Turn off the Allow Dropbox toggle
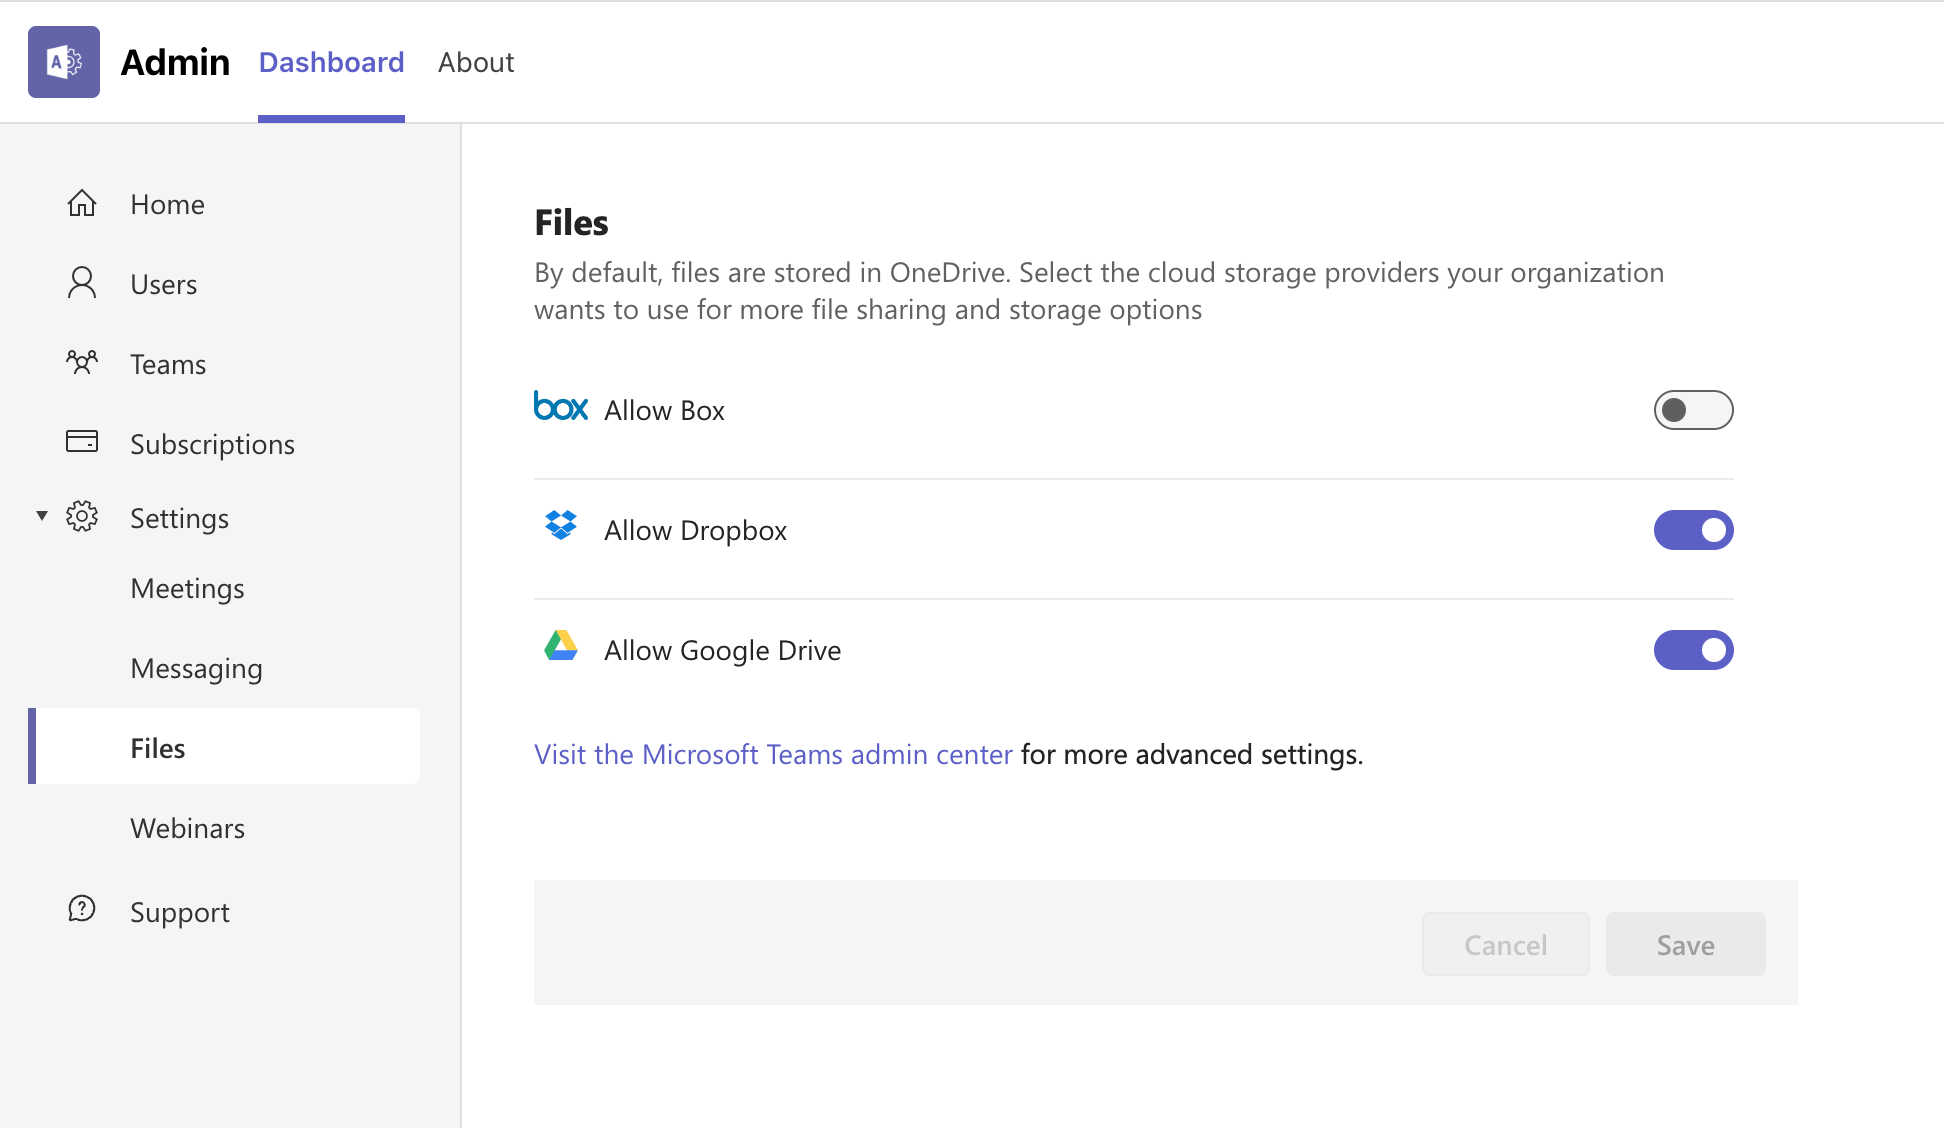Screen dimensions: 1944x1128 tap(1693, 530)
